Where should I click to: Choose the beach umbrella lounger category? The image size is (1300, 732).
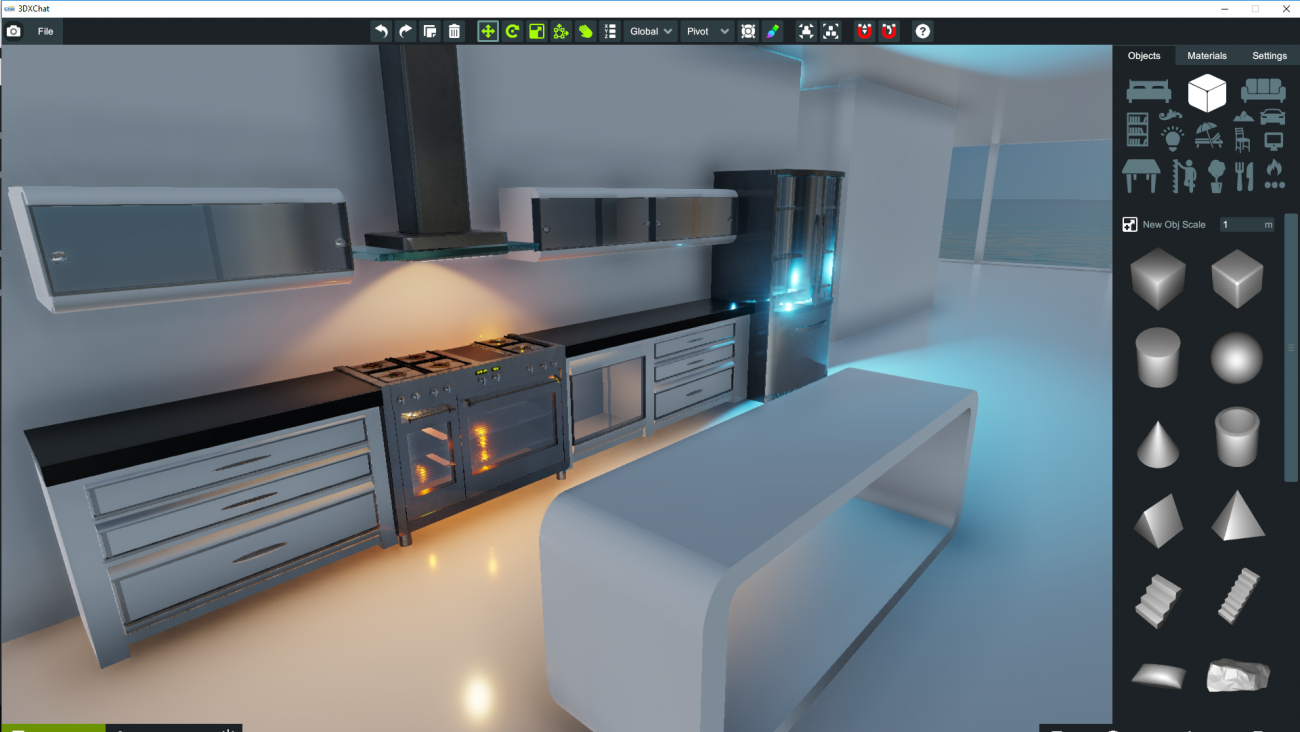tap(1208, 135)
